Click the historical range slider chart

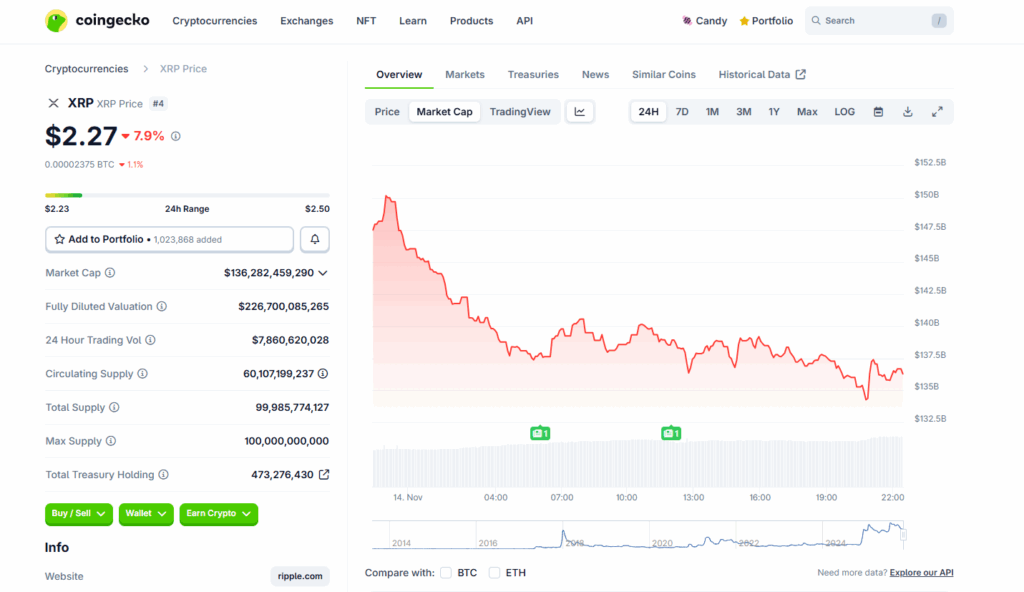(637, 535)
